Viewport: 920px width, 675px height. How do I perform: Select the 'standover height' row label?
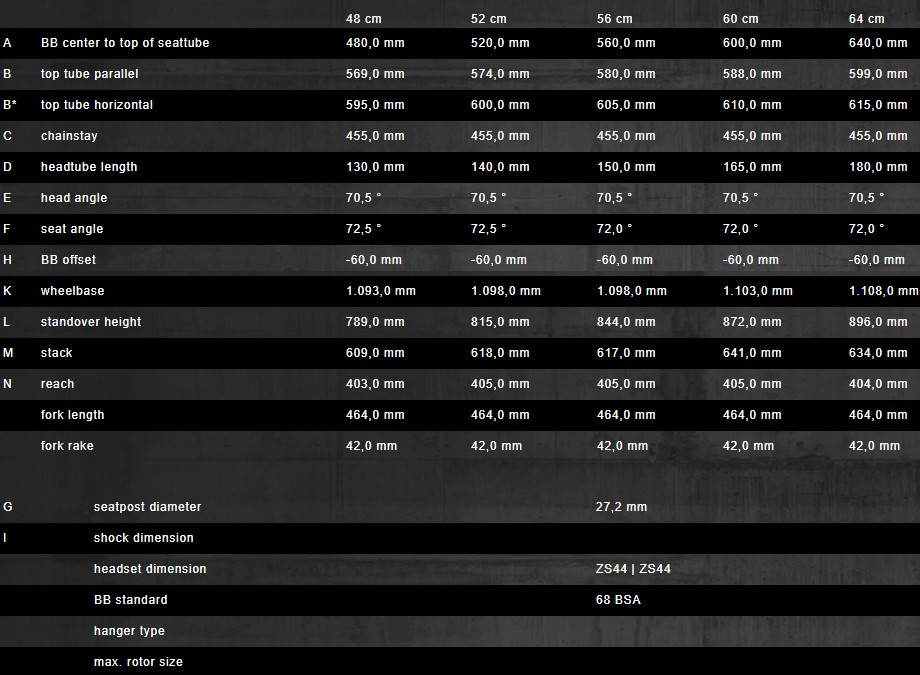91,322
